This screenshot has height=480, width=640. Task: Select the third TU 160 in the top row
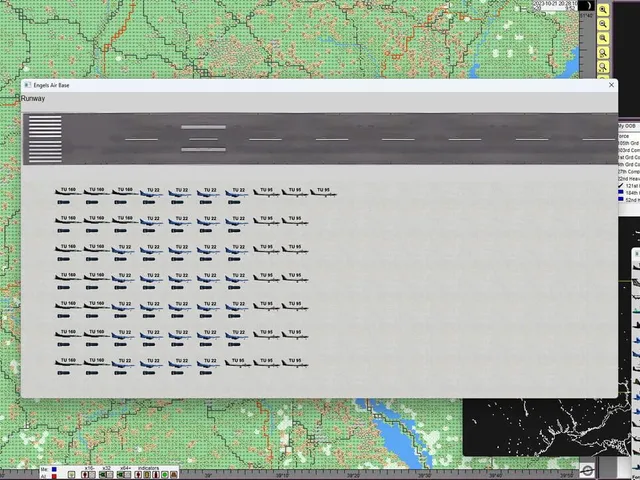click(x=125, y=192)
